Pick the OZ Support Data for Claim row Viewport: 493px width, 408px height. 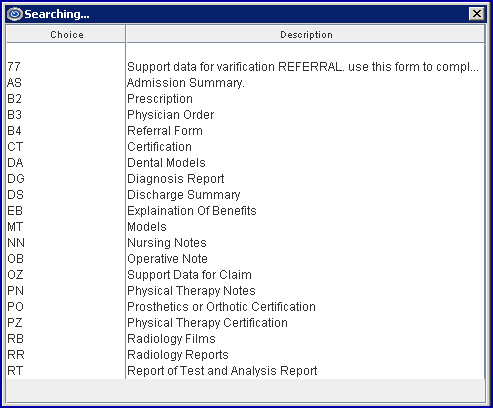246,275
